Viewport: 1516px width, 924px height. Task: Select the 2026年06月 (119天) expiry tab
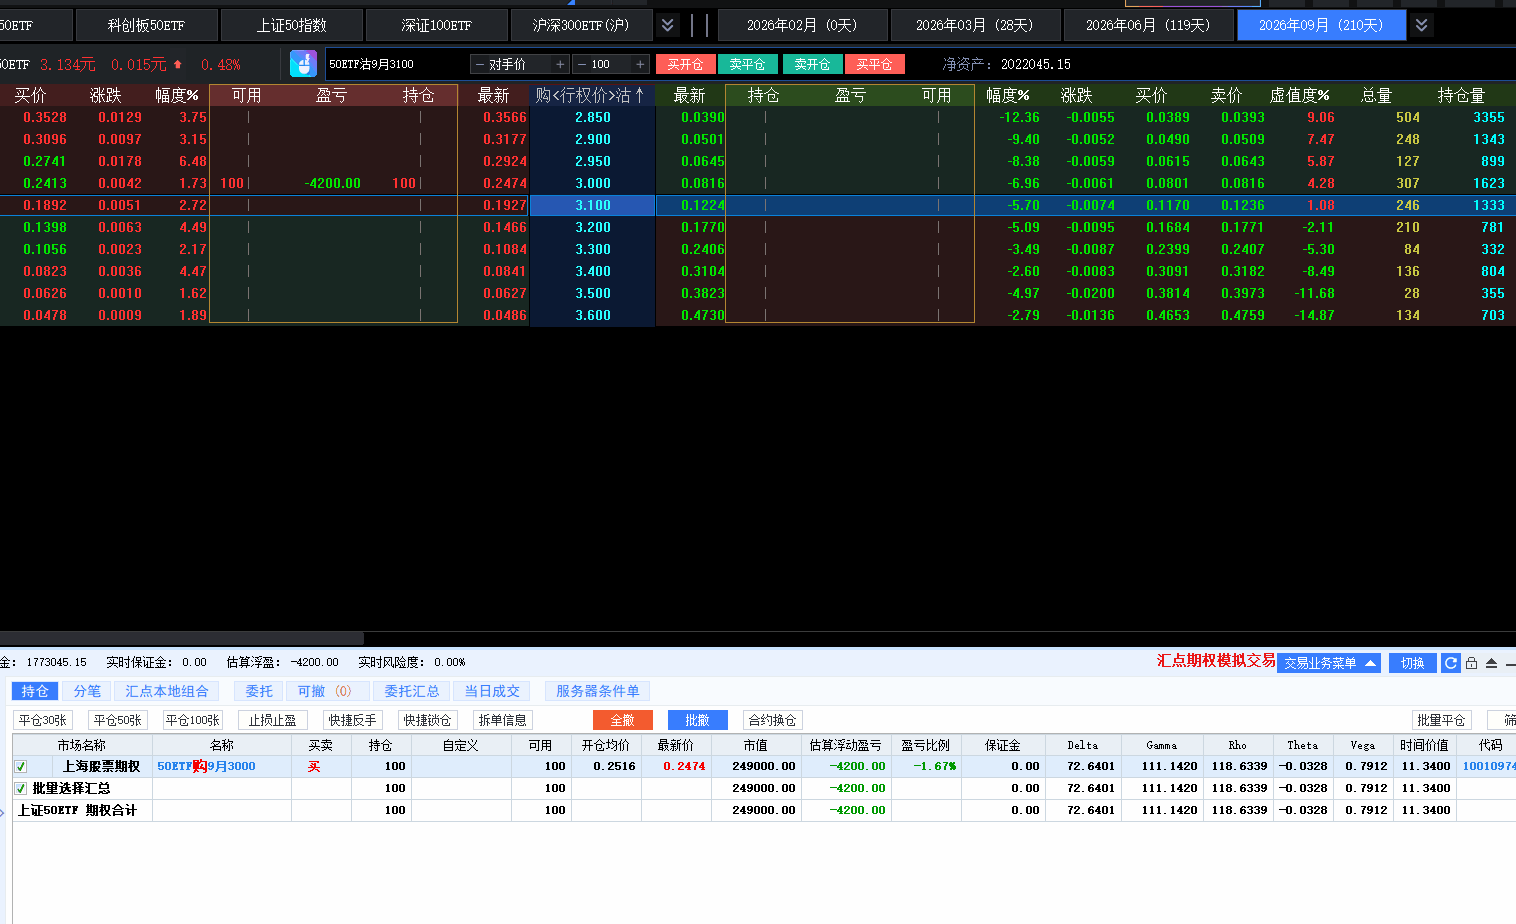[1147, 25]
